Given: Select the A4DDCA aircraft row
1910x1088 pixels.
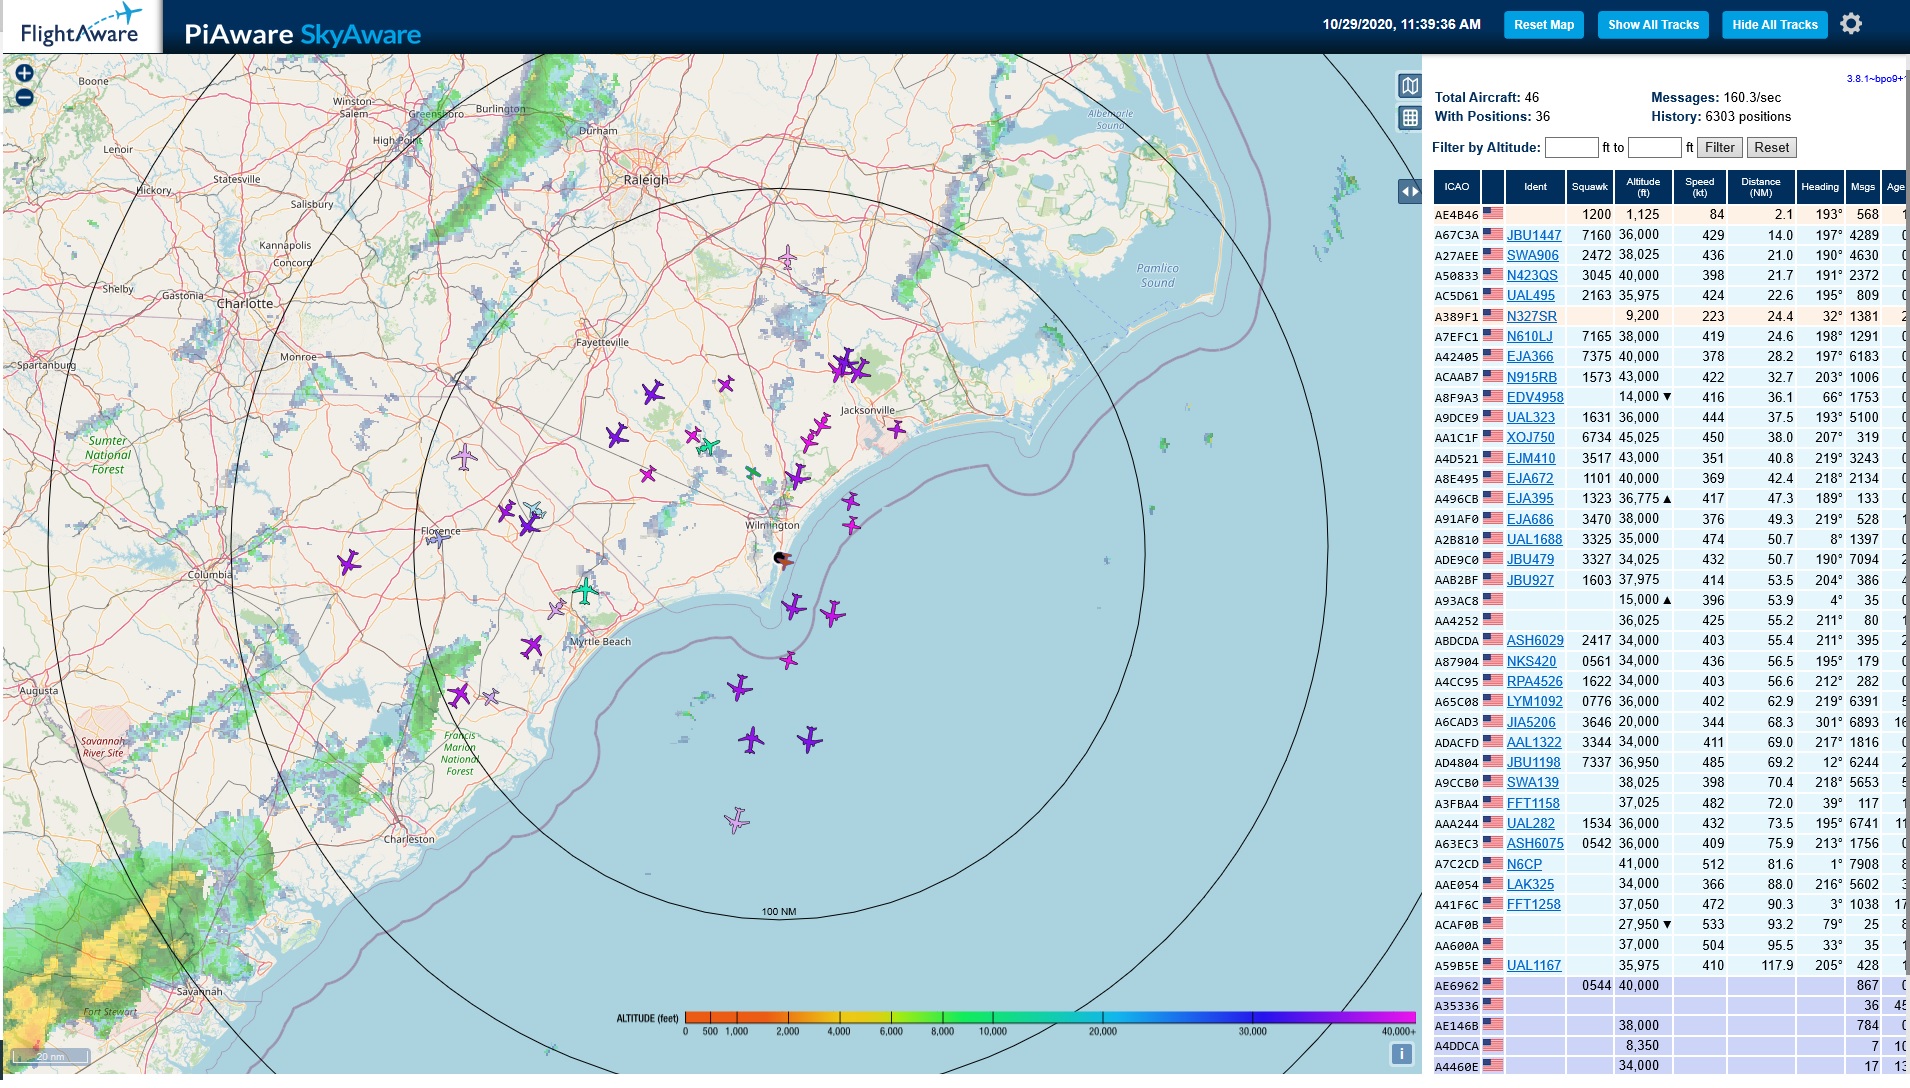Looking at the screenshot, I should (1669, 1046).
